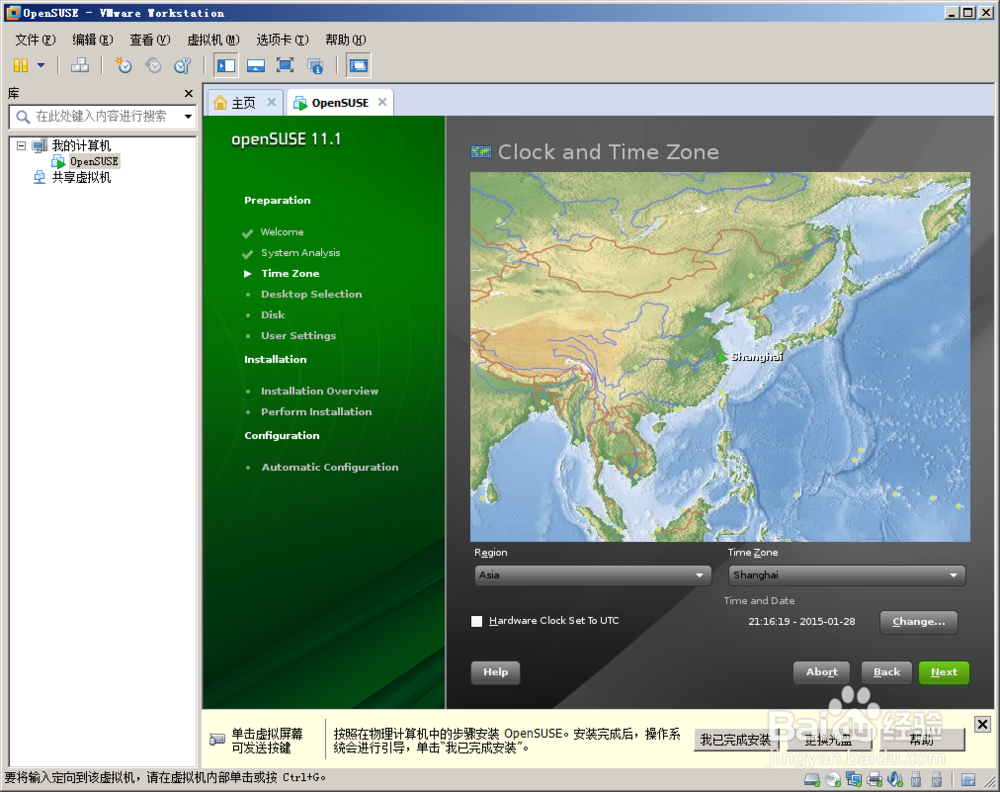The height and width of the screenshot is (792, 1000).
Task: Open the snapshot manager wrench-clock icon
Action: pos(183,65)
